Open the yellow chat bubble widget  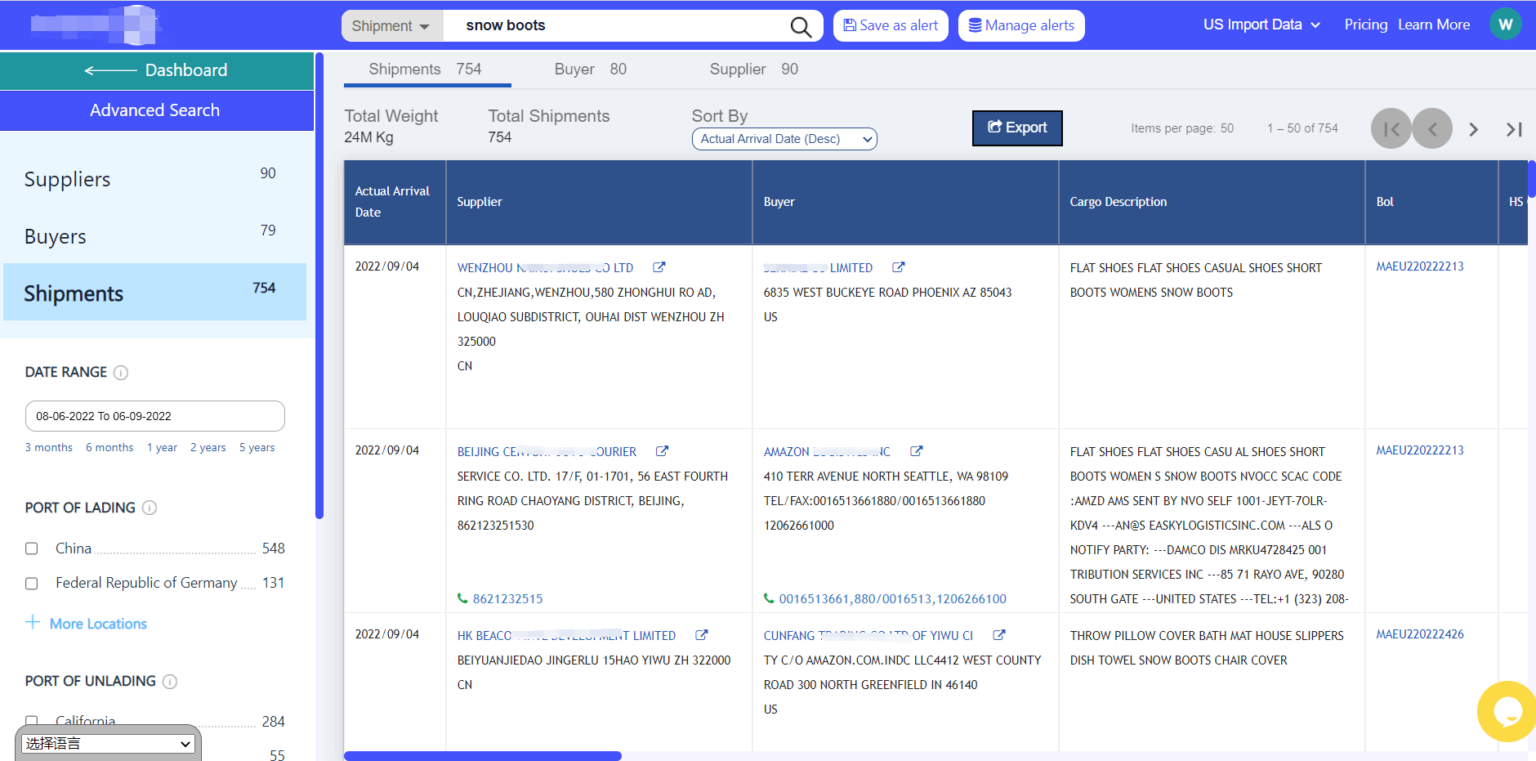(x=1505, y=711)
